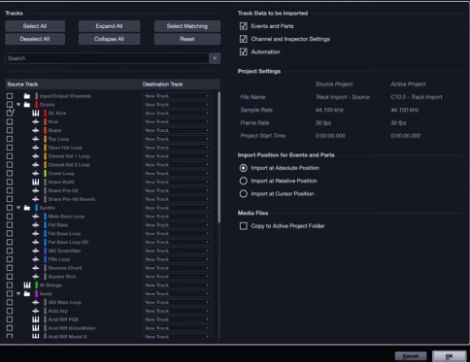This screenshot has width=470, height=362.
Task: Clear search with the X button
Action: (x=215, y=58)
